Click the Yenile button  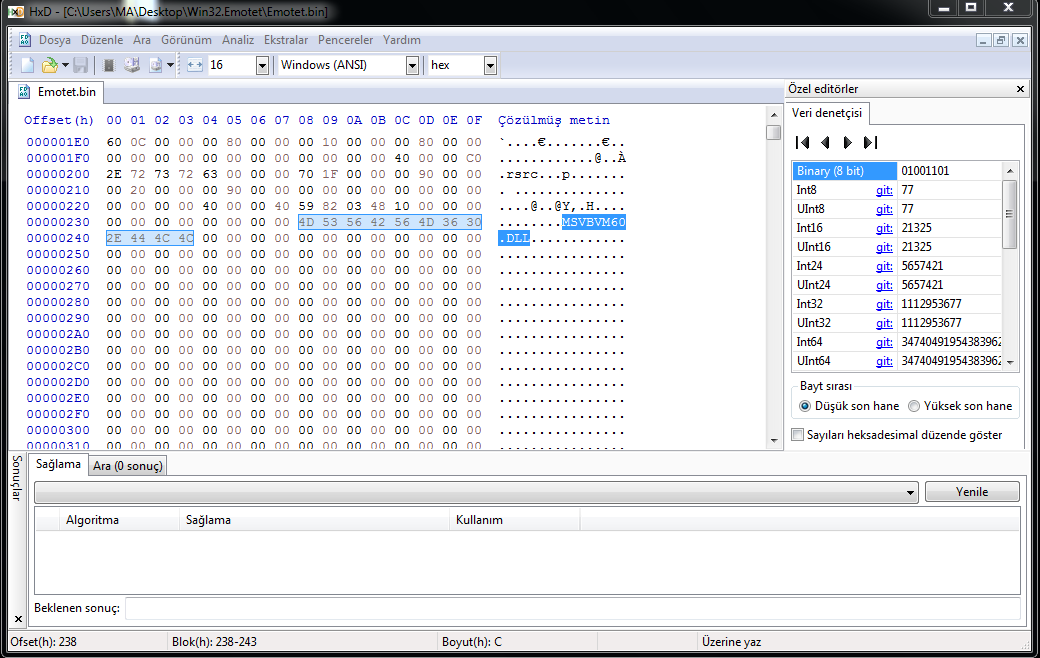click(x=972, y=492)
